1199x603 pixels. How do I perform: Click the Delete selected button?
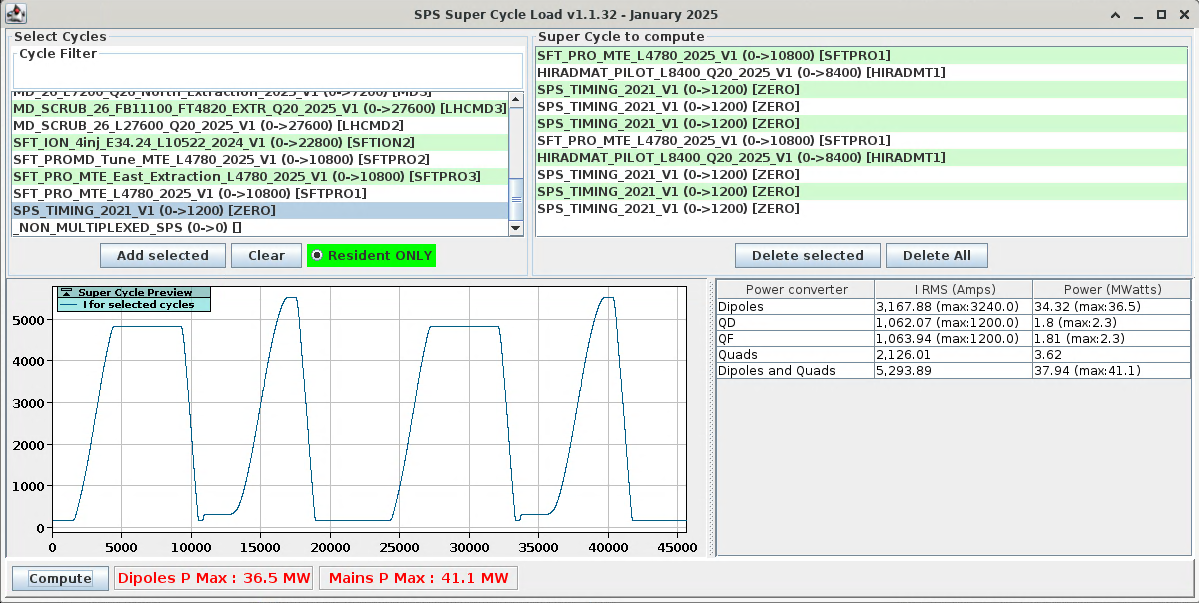[x=807, y=255]
